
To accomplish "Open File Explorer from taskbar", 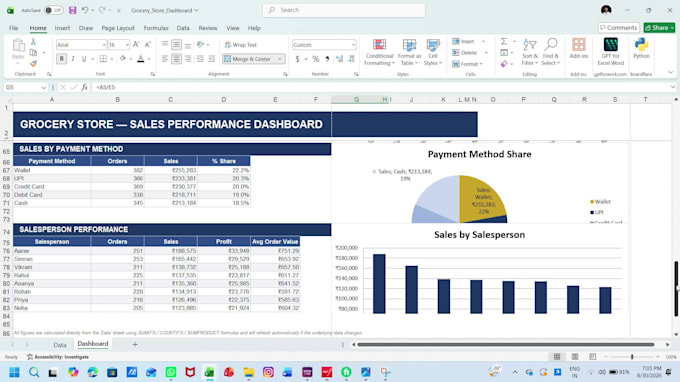I will (x=248, y=372).
